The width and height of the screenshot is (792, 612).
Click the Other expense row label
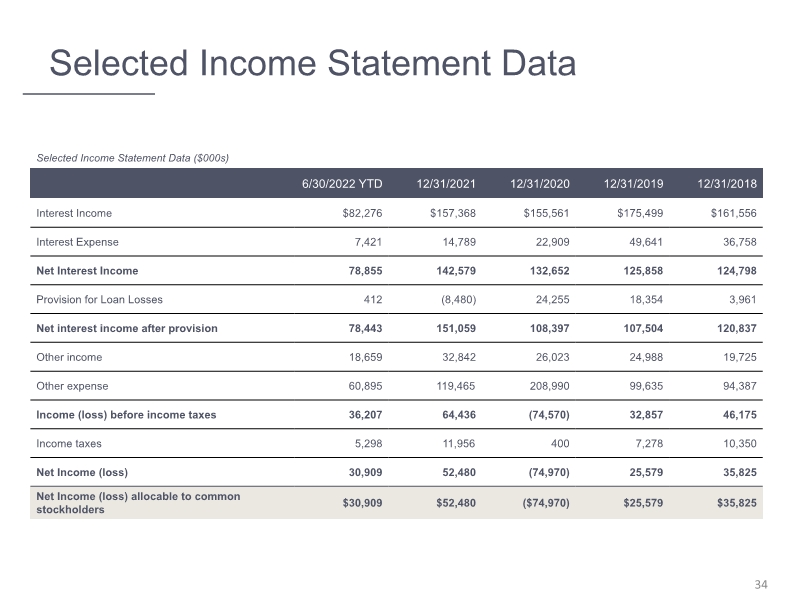pyautogui.click(x=72, y=386)
